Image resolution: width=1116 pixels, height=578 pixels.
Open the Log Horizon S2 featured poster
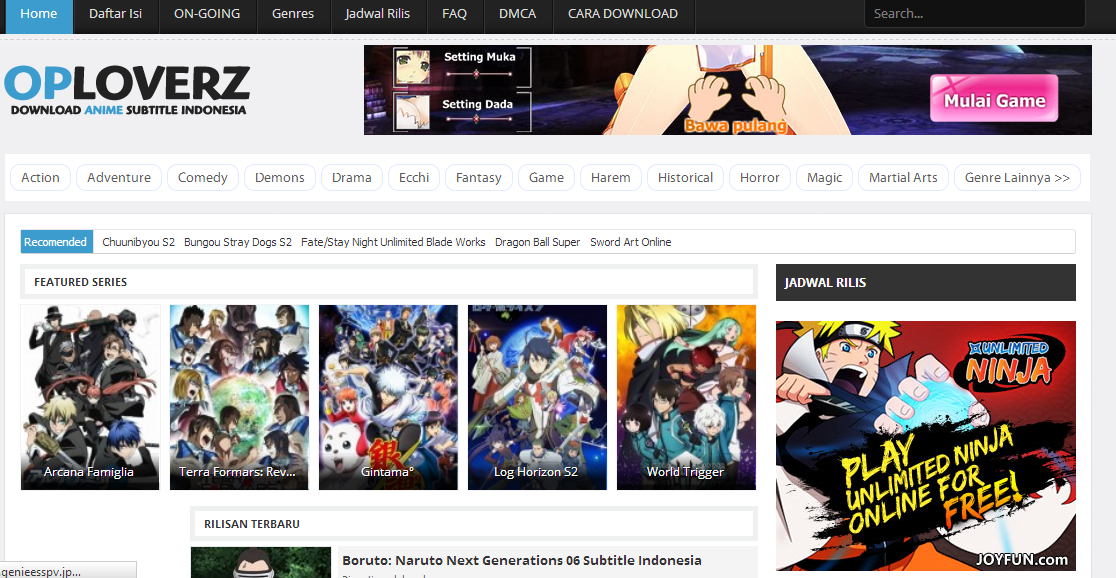tap(537, 397)
